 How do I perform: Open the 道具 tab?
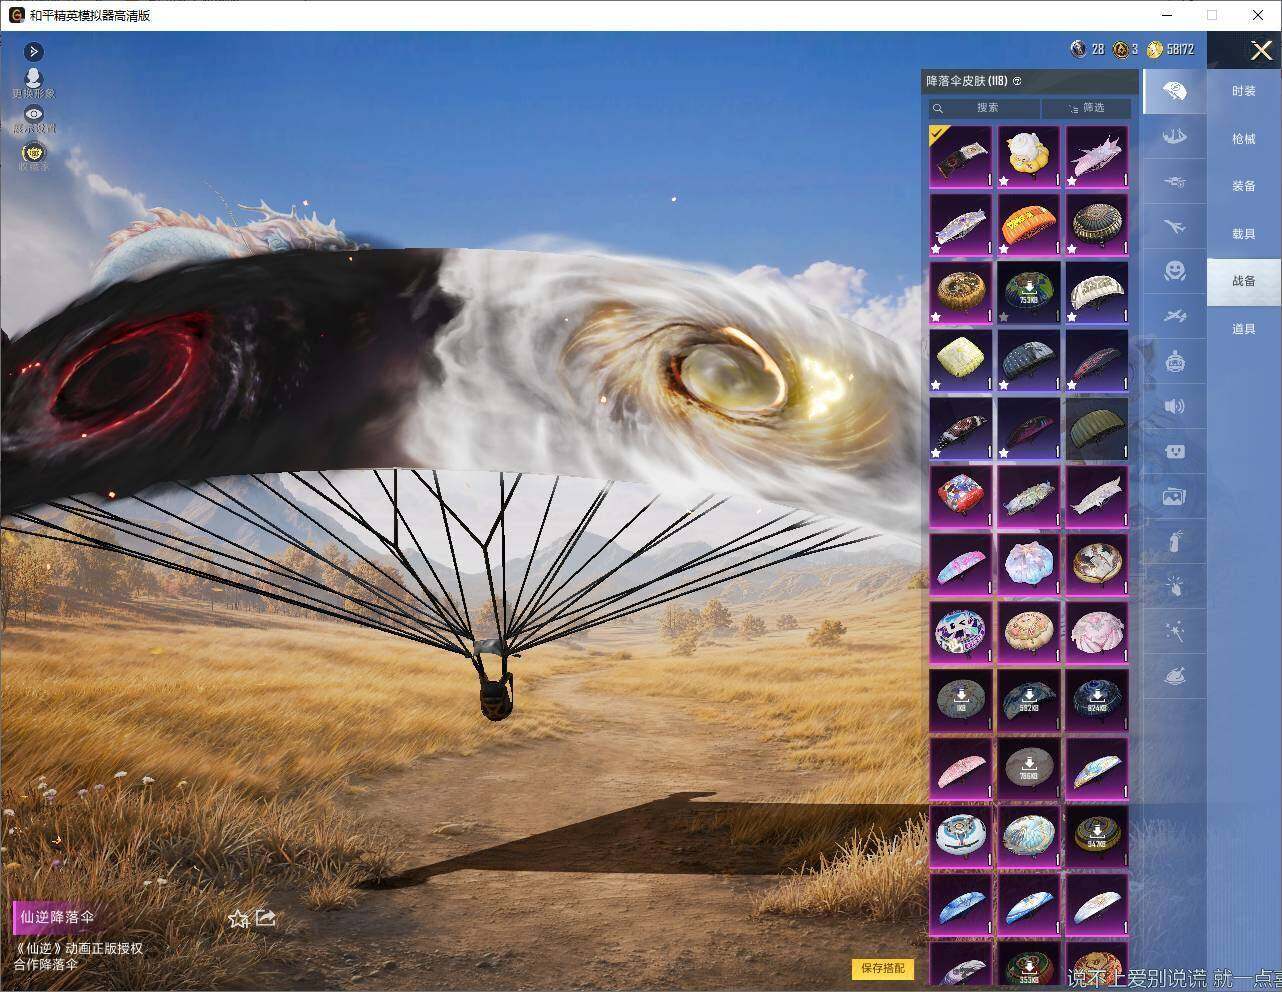(1243, 329)
